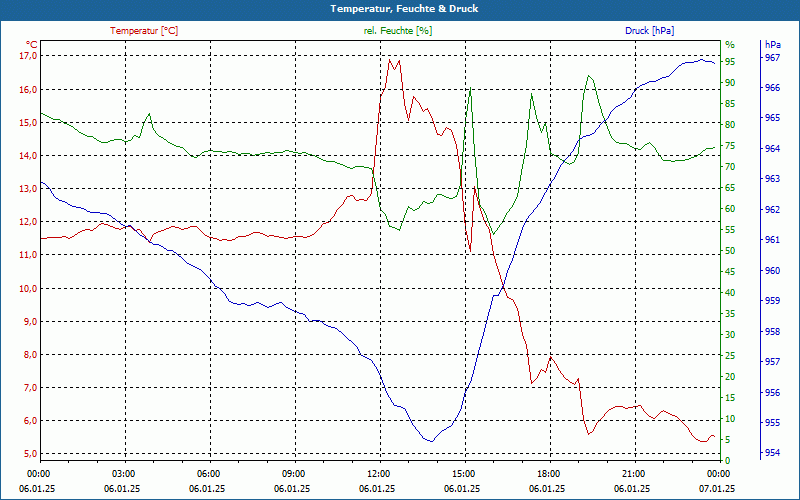Viewport: 800px width, 500px height.
Task: Click the 06.01.25 date below the 18:00 label
Action: [x=547, y=488]
